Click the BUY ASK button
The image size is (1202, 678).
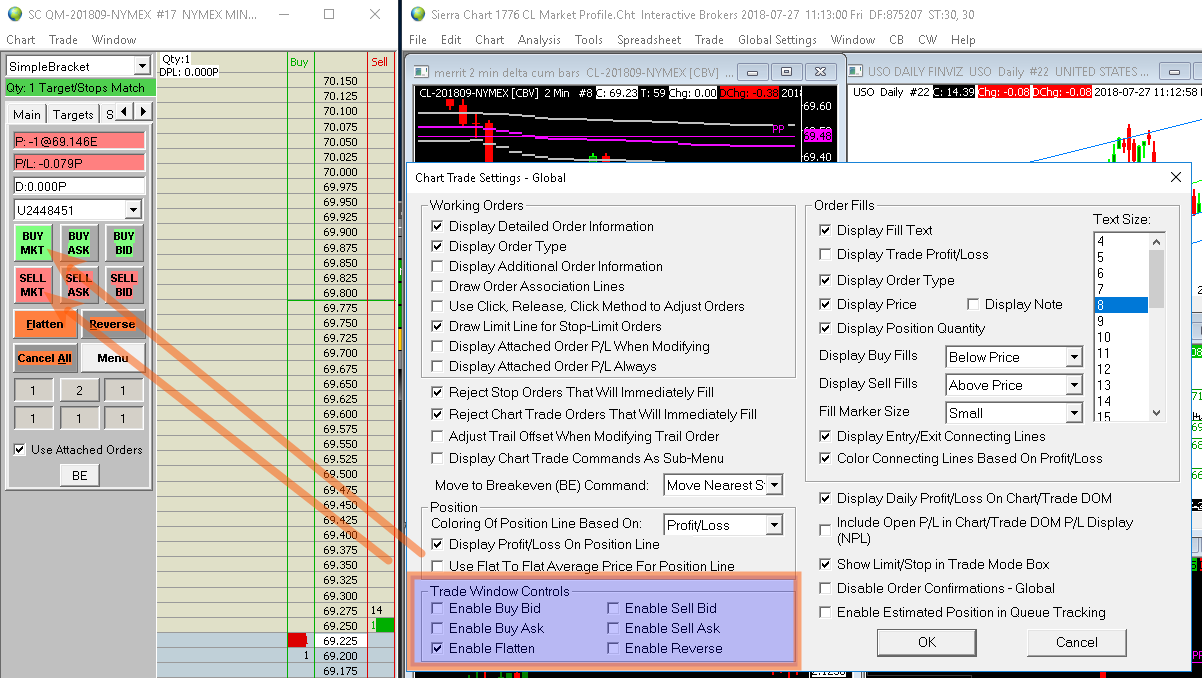click(78, 244)
